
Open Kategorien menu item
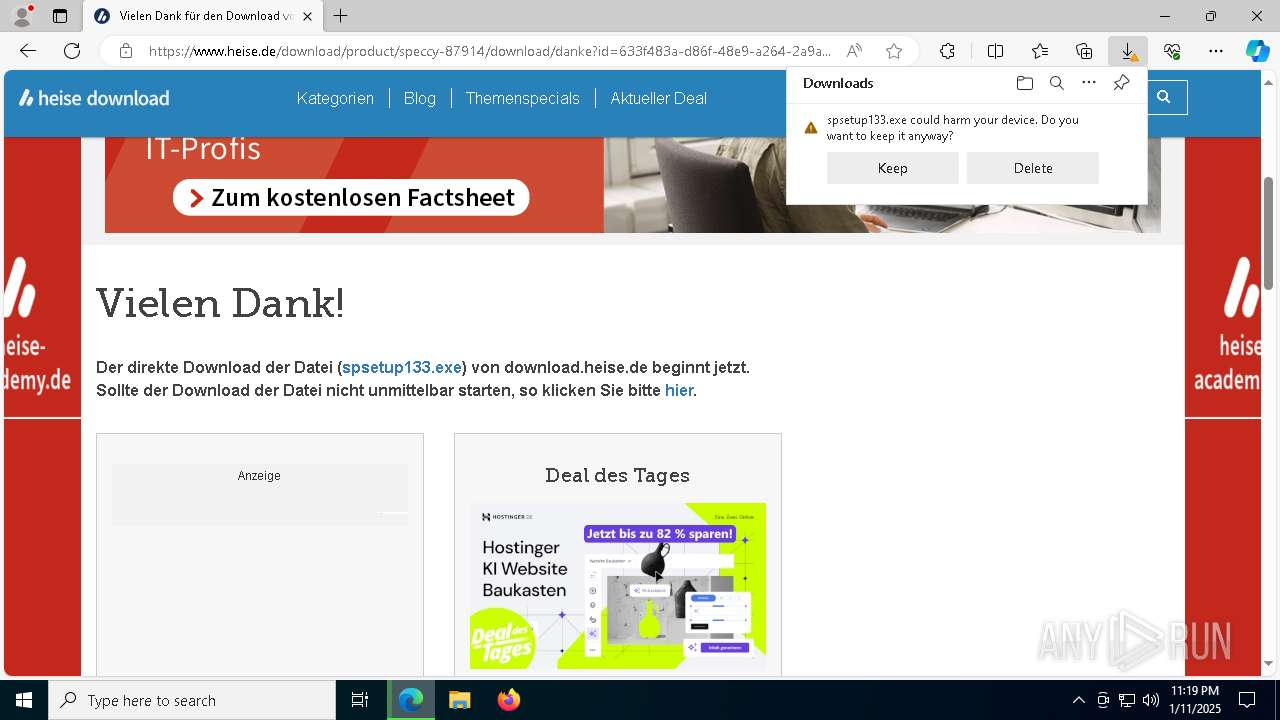(335, 98)
